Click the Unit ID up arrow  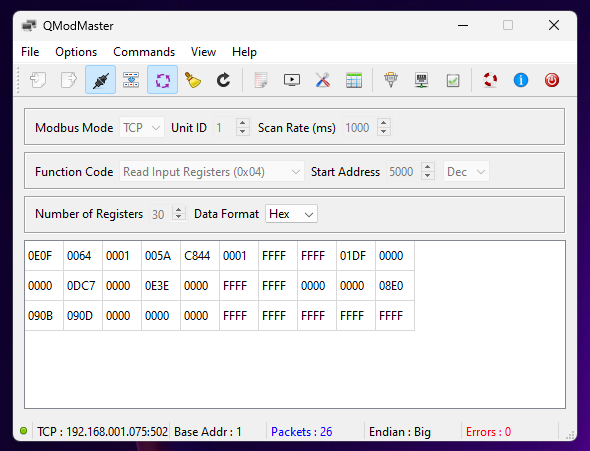pyautogui.click(x=243, y=123)
